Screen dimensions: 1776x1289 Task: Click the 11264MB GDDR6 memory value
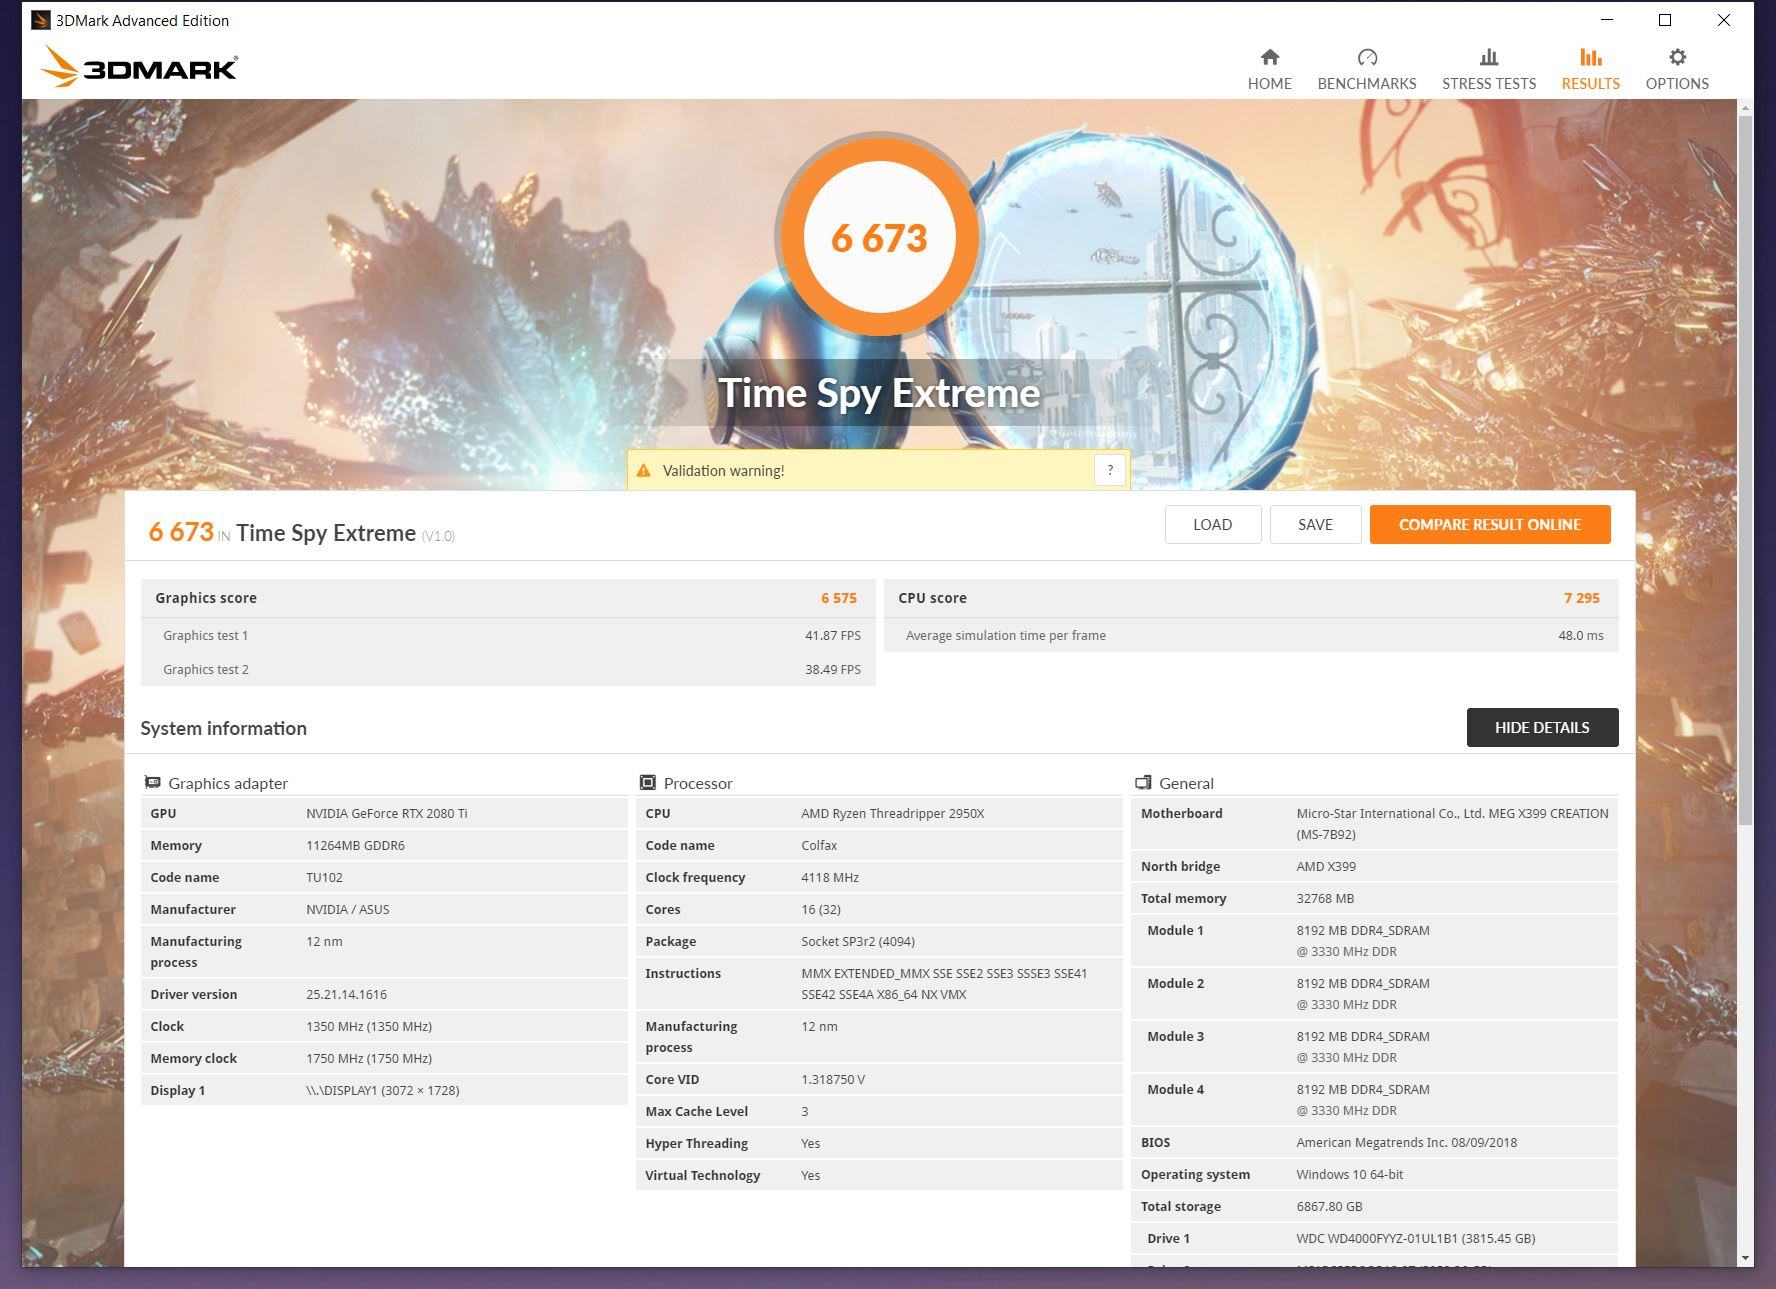click(x=355, y=845)
